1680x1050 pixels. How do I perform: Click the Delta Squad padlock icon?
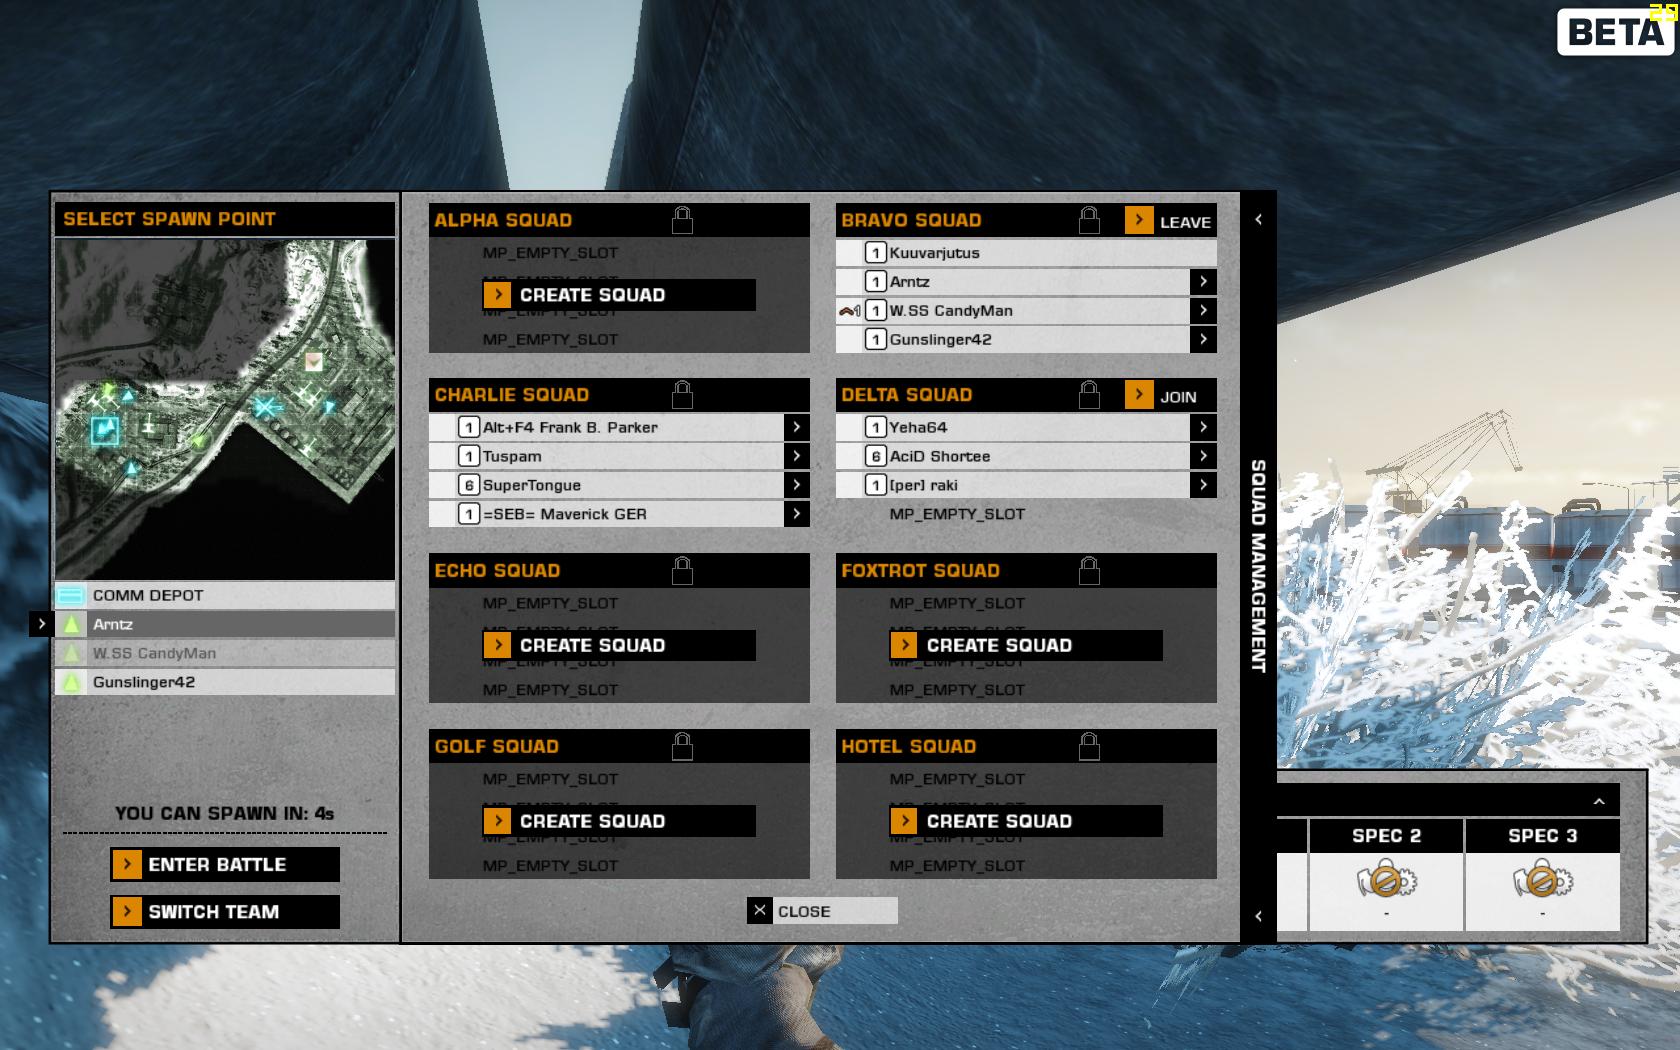tap(1089, 395)
